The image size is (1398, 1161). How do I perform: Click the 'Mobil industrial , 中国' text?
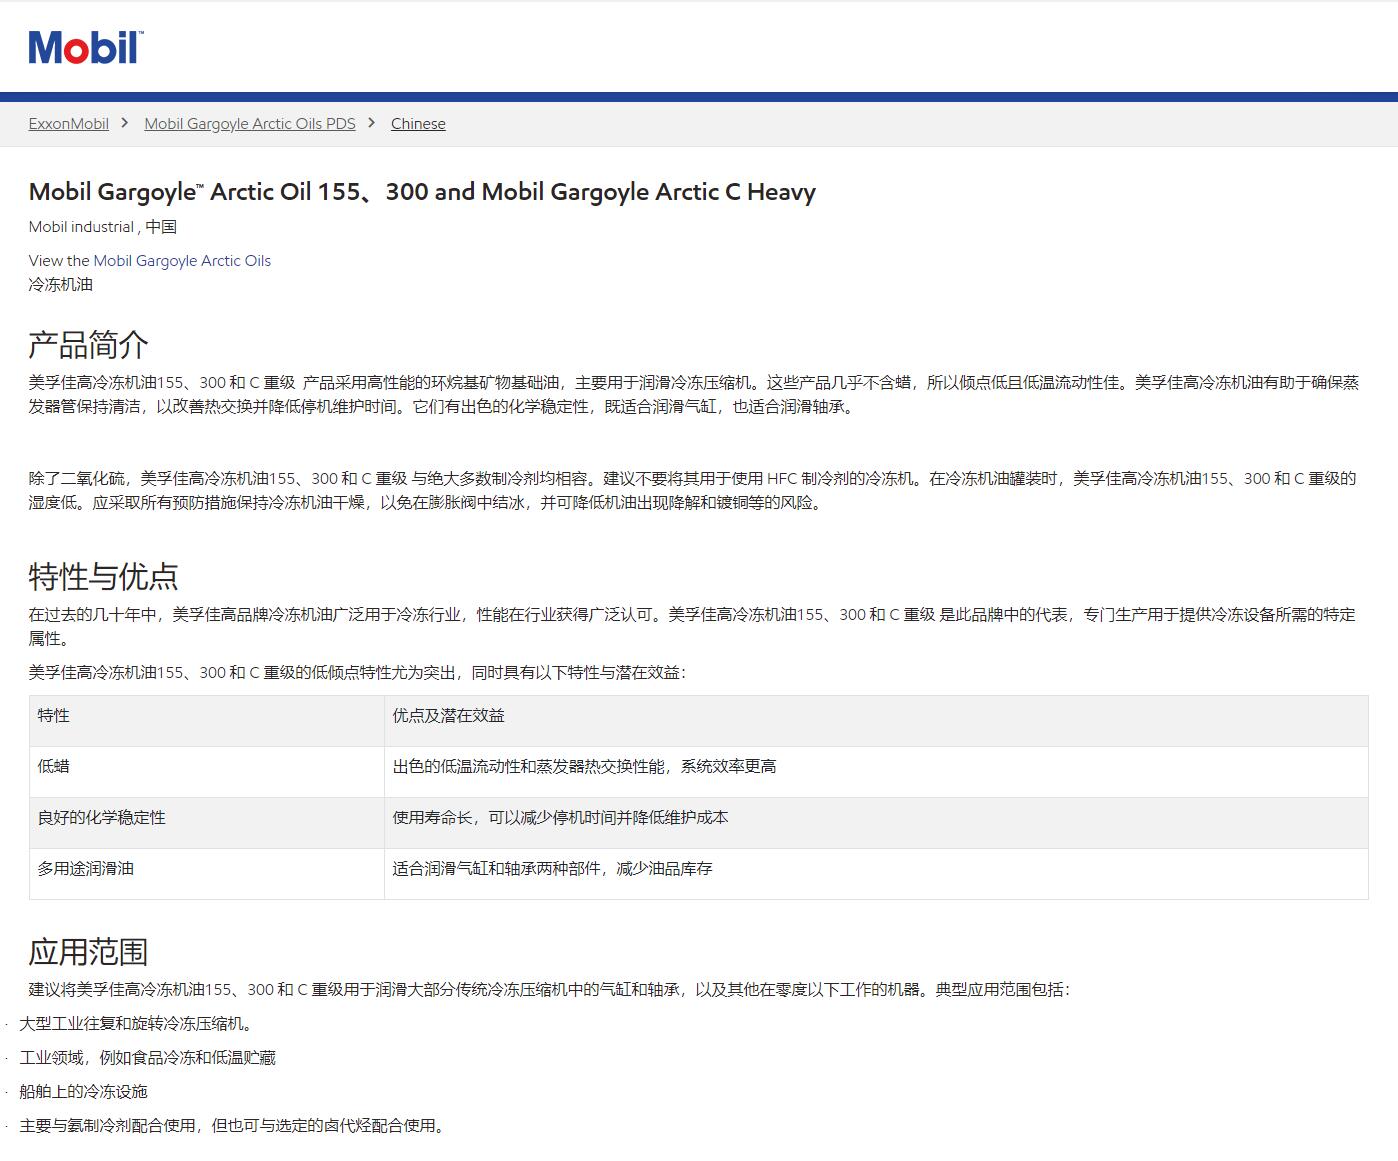coord(103,227)
